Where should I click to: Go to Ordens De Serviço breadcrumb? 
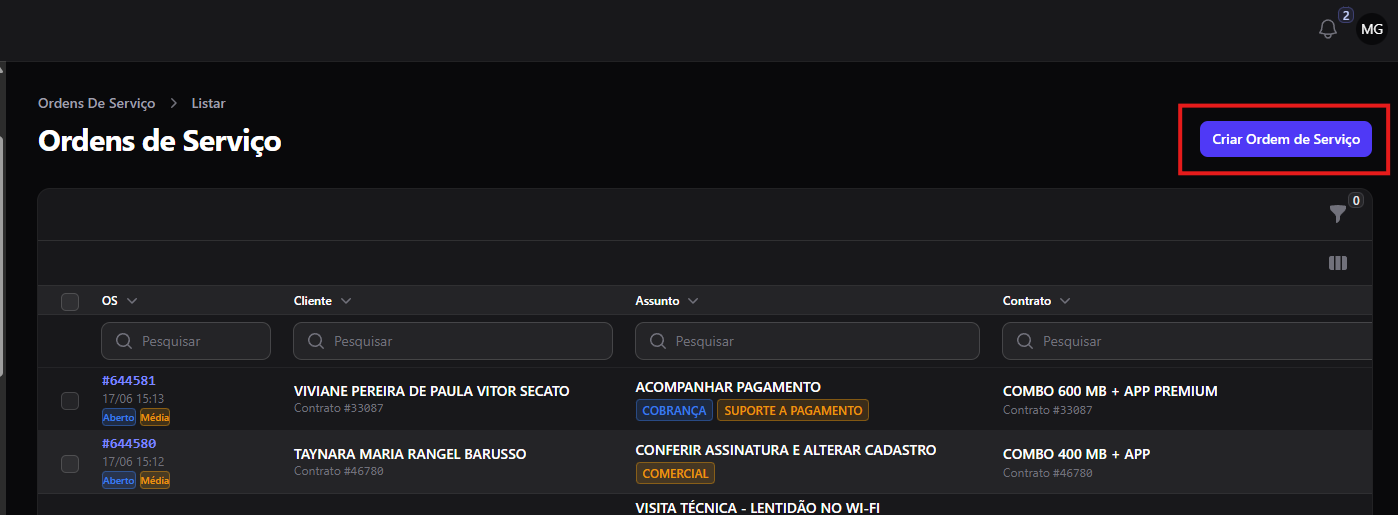pos(97,103)
